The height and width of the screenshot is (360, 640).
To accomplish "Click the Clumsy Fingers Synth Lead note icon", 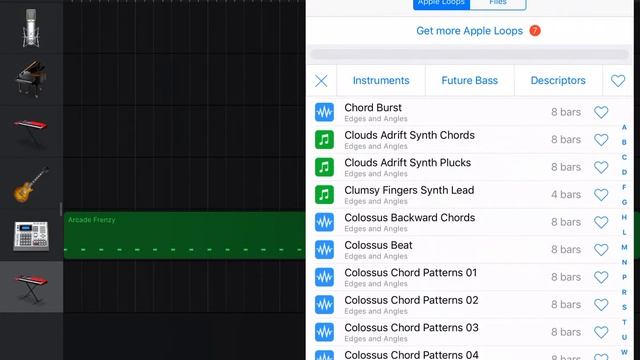I will coord(324,195).
